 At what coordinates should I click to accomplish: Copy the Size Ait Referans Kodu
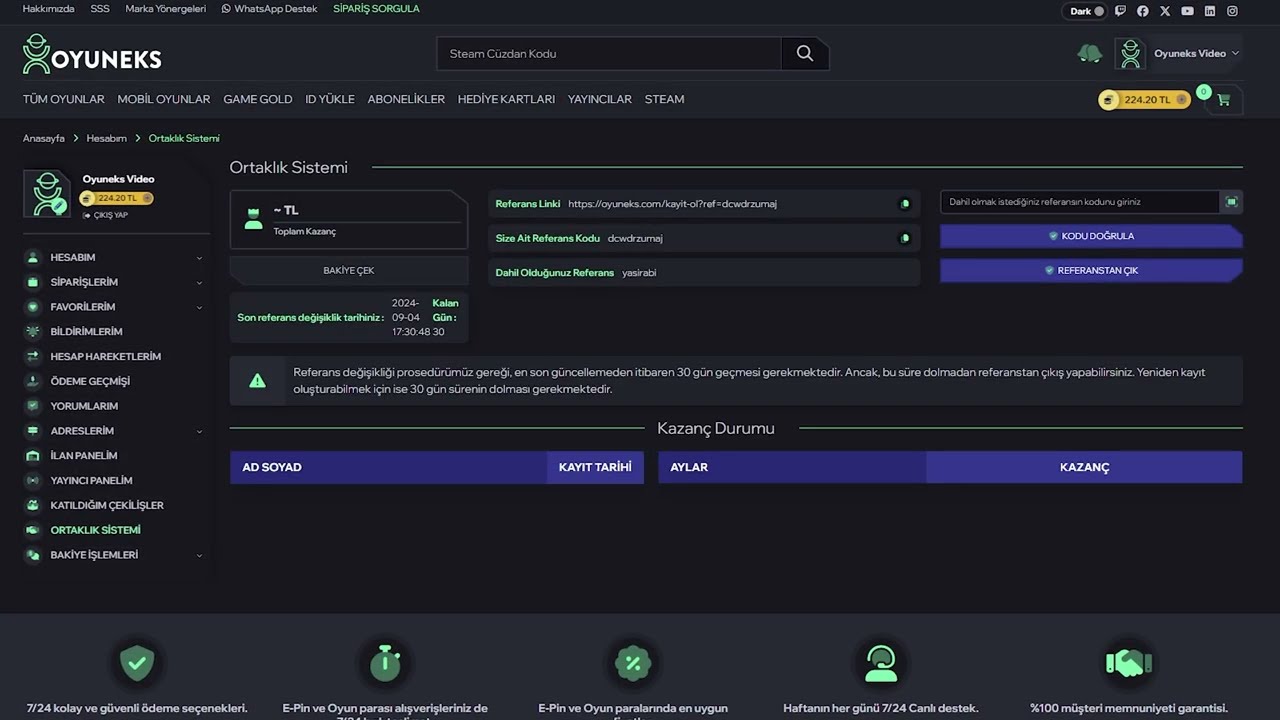pyautogui.click(x=905, y=238)
